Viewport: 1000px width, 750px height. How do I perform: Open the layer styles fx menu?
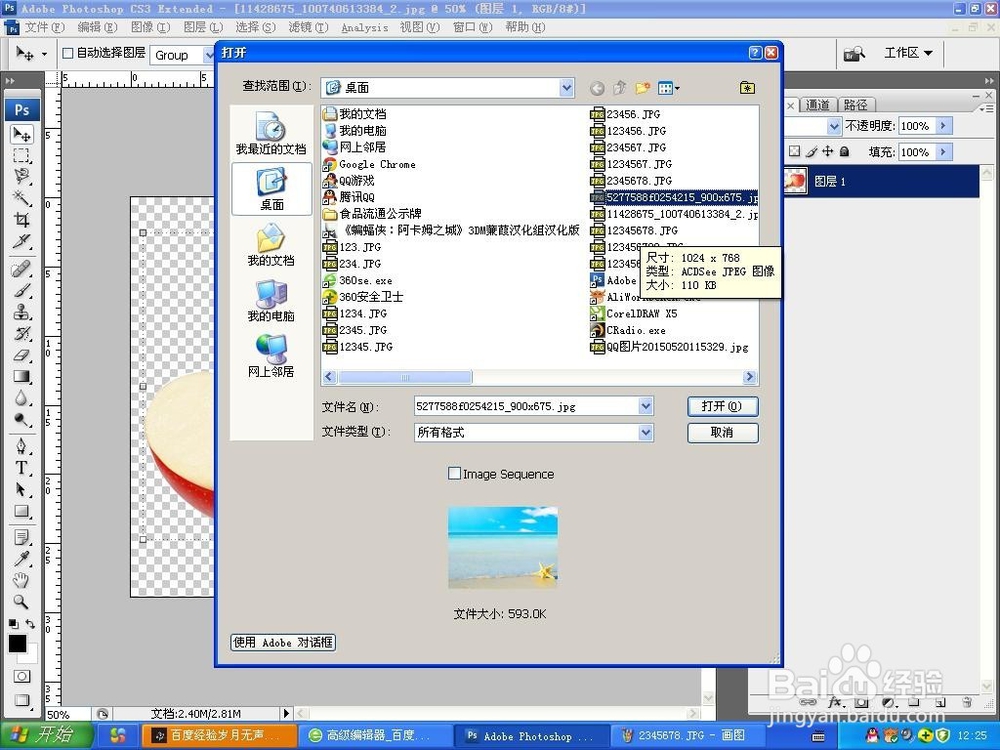point(833,703)
